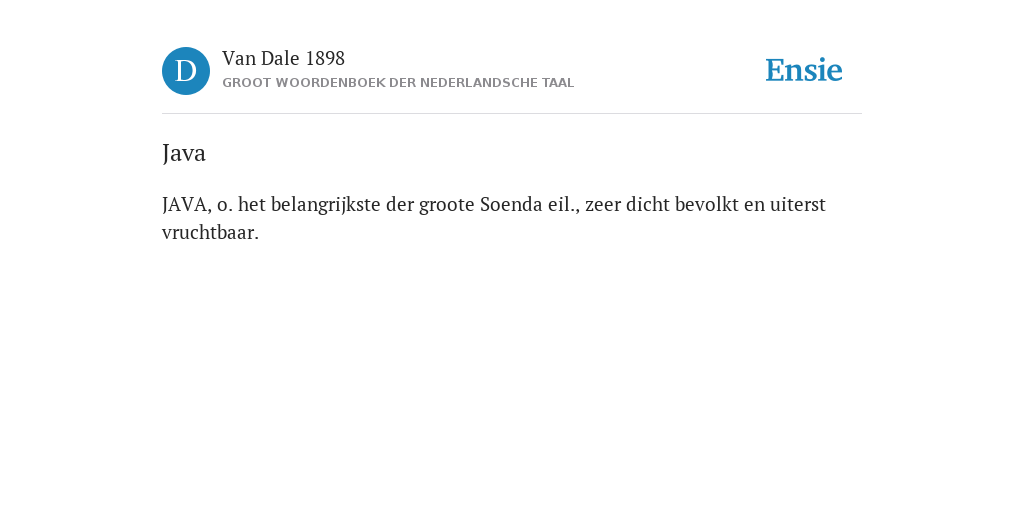The width and height of the screenshot is (1024, 512).
Task: Click the word dicht in the definition
Action: tap(648, 205)
